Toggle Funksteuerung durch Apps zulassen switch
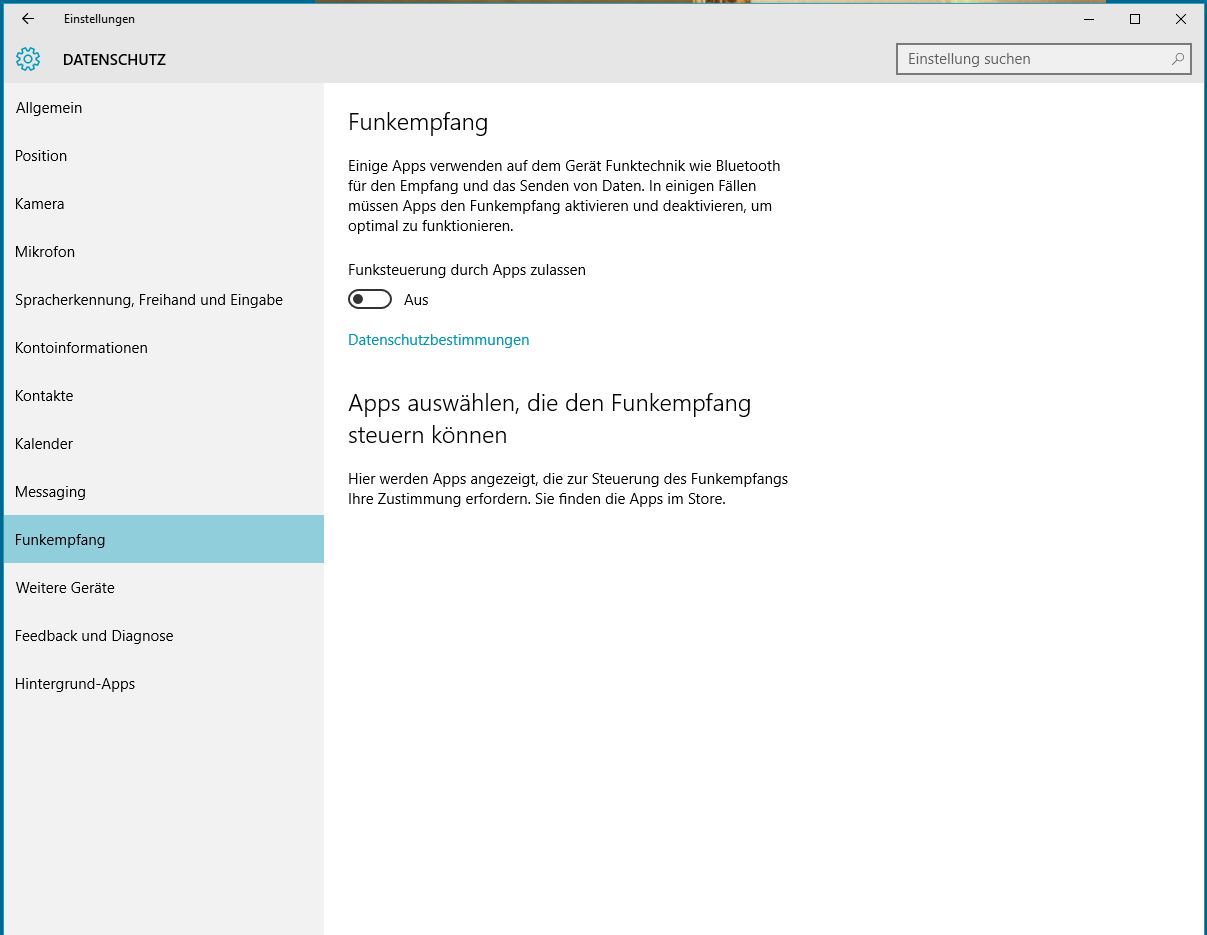1207x935 pixels. coord(370,300)
